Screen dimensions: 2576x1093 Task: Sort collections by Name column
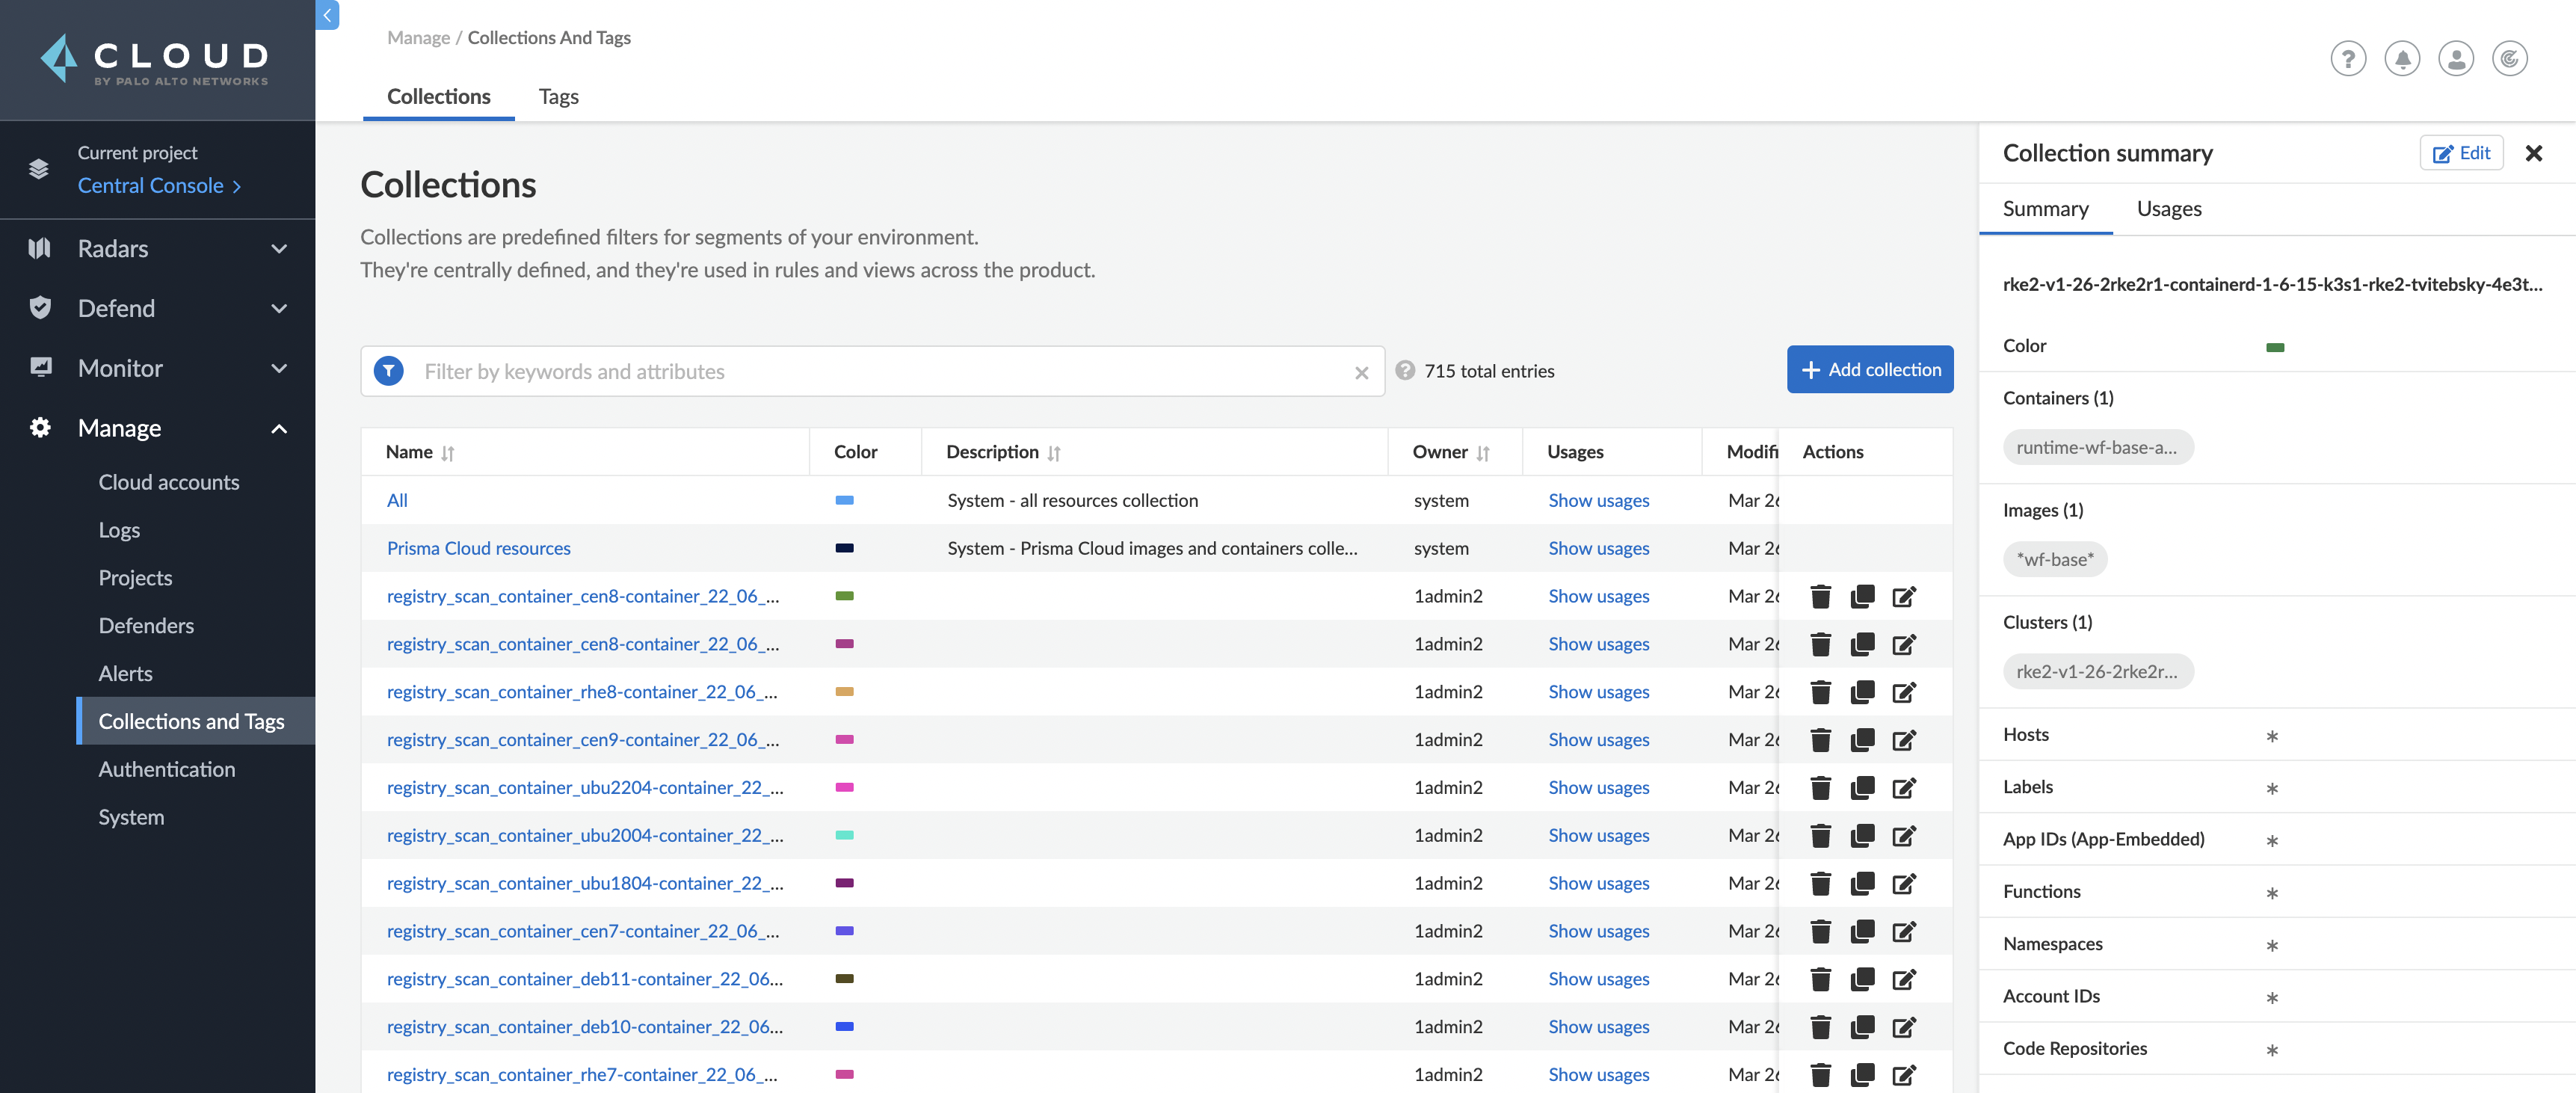pyautogui.click(x=448, y=453)
